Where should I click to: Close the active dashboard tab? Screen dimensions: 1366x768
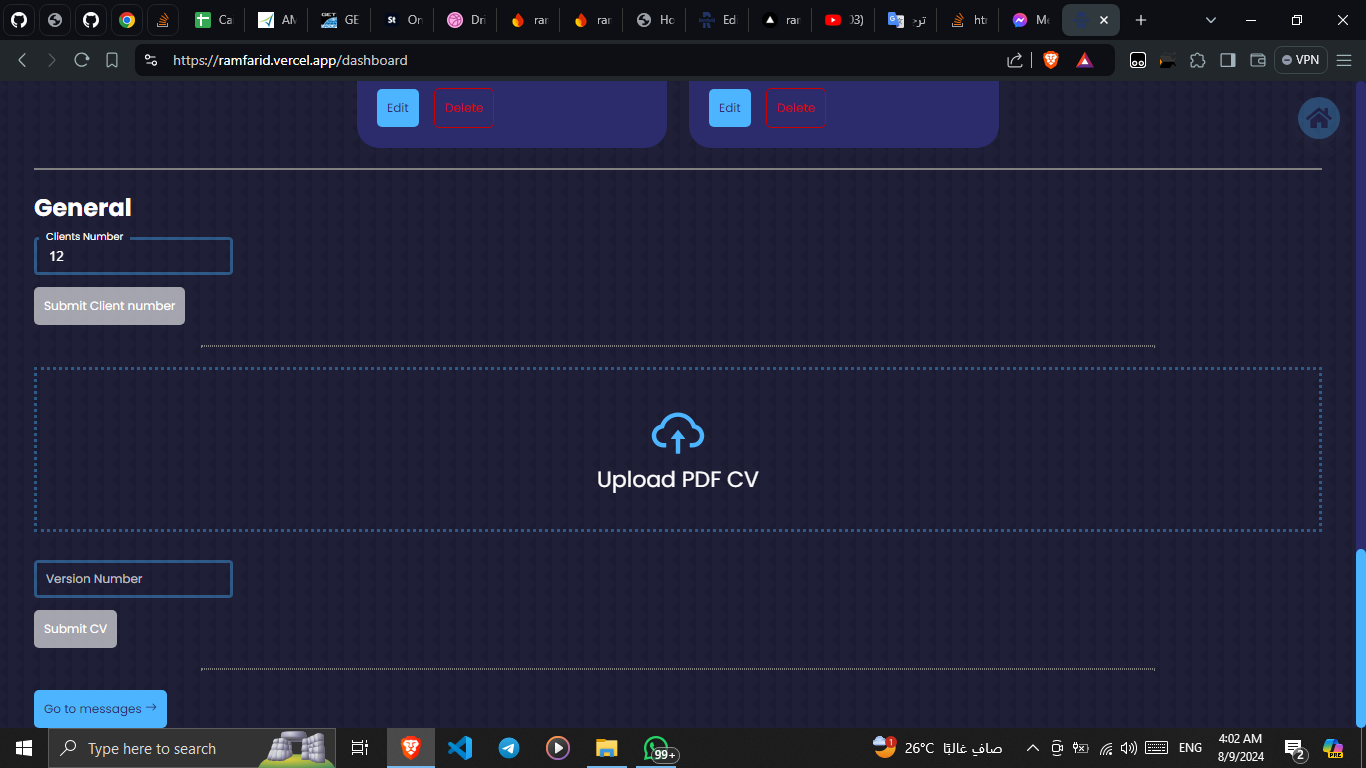1104,20
